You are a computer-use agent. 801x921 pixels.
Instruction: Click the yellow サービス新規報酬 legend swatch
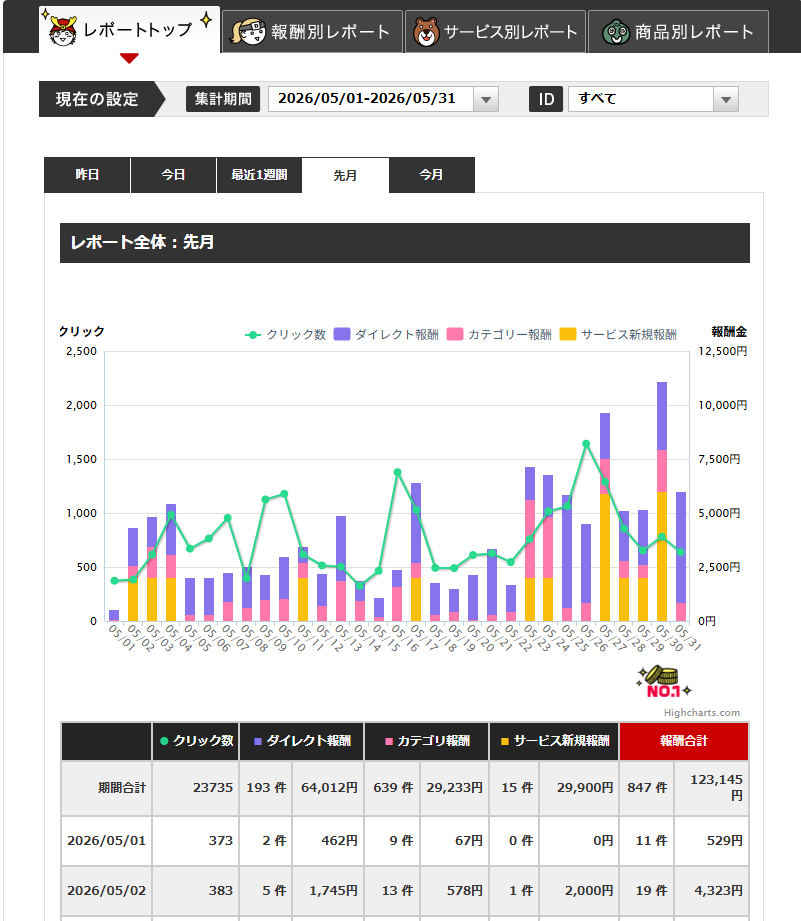568,334
